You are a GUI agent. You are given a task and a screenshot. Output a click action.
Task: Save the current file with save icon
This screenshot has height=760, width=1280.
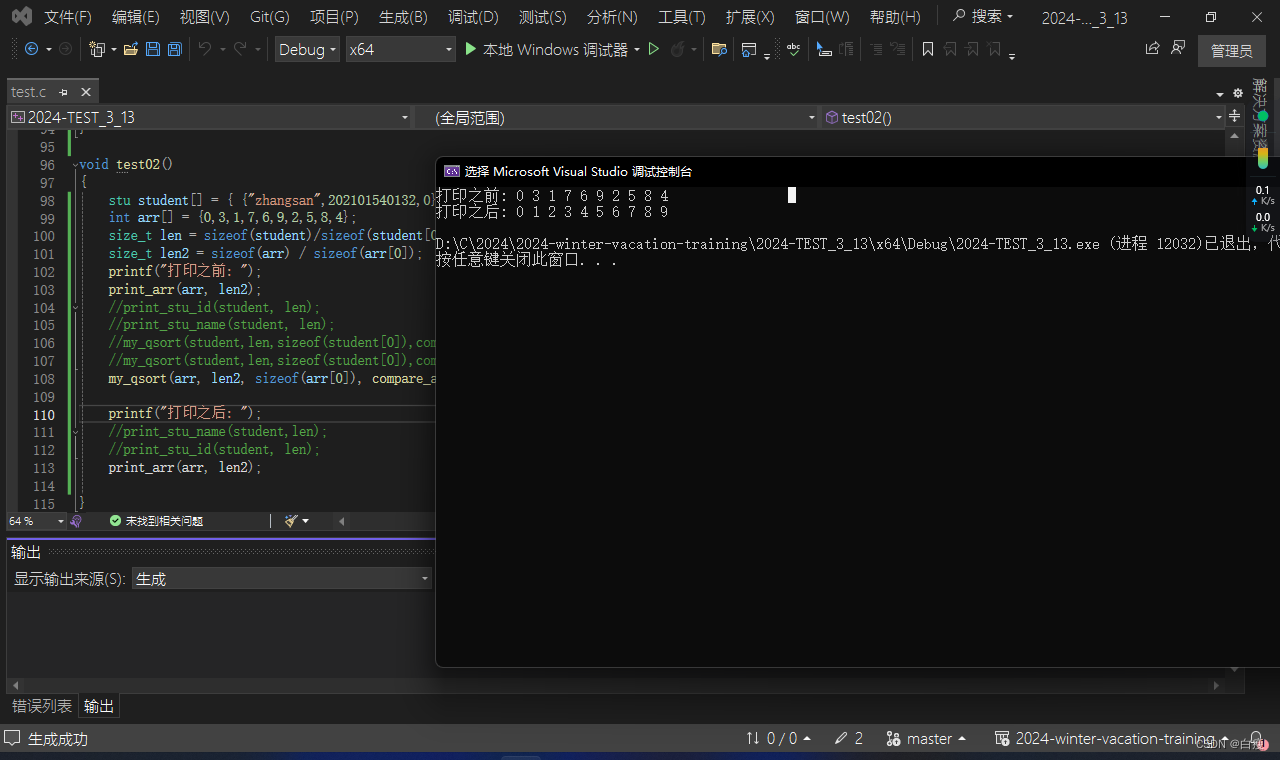[153, 49]
